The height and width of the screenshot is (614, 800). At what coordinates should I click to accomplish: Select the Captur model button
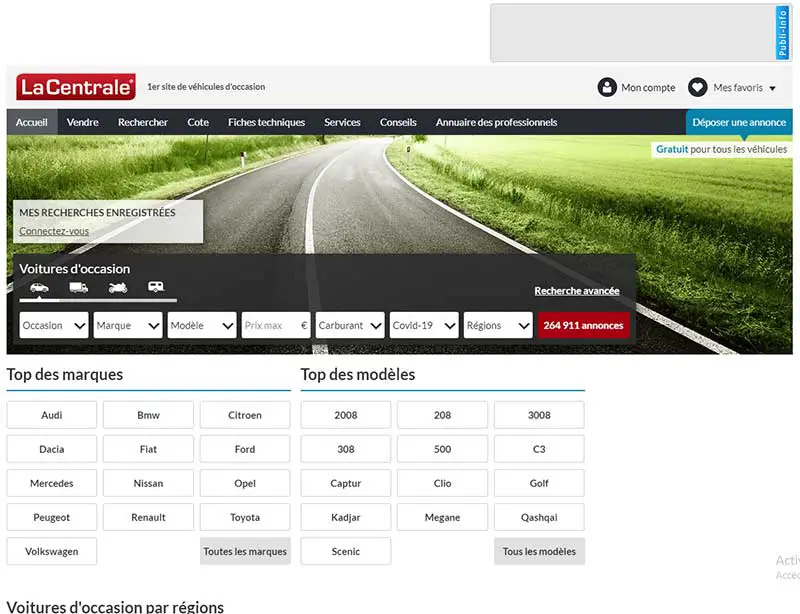click(346, 483)
